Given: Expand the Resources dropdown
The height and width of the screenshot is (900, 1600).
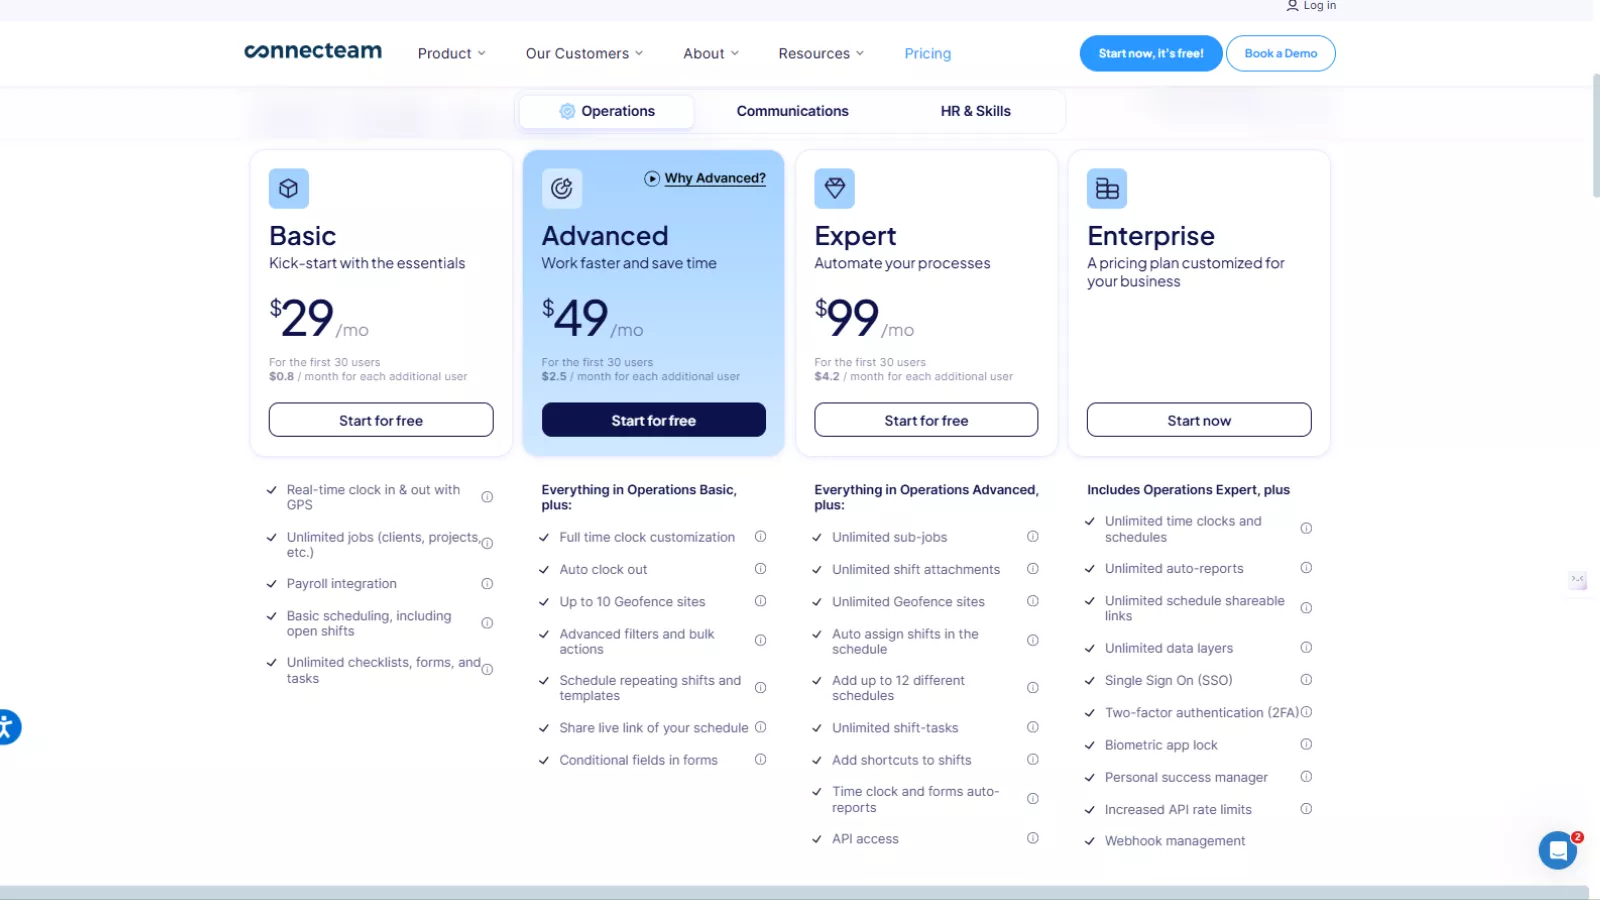Looking at the screenshot, I should [820, 53].
